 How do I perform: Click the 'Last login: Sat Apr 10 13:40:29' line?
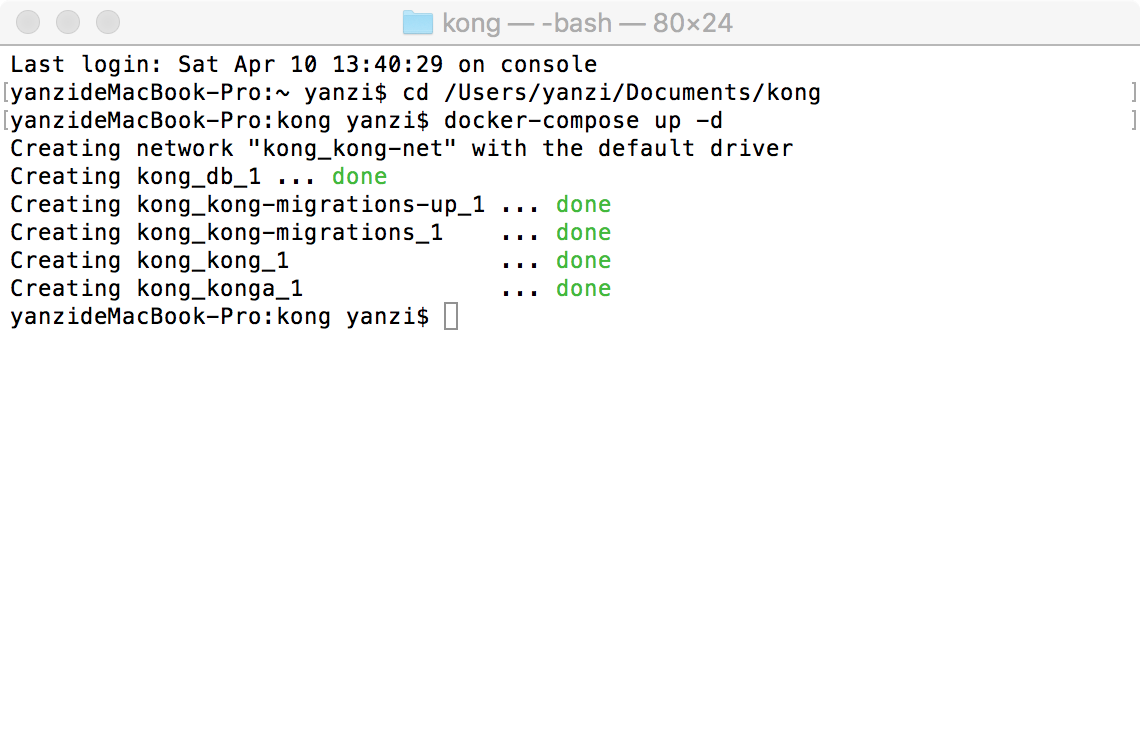point(304,64)
